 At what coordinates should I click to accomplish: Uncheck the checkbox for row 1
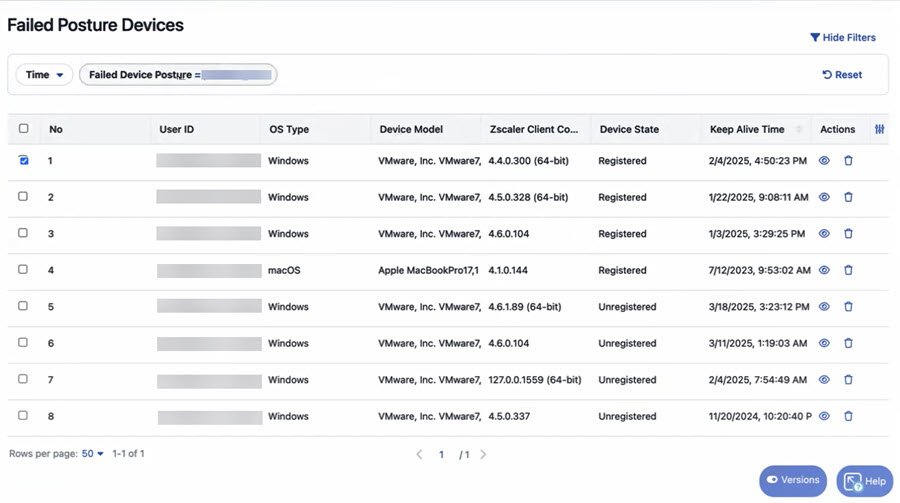pyautogui.click(x=24, y=160)
